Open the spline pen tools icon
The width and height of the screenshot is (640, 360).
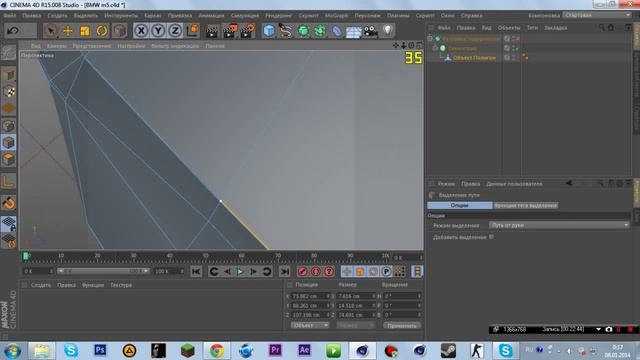pyautogui.click(x=286, y=31)
